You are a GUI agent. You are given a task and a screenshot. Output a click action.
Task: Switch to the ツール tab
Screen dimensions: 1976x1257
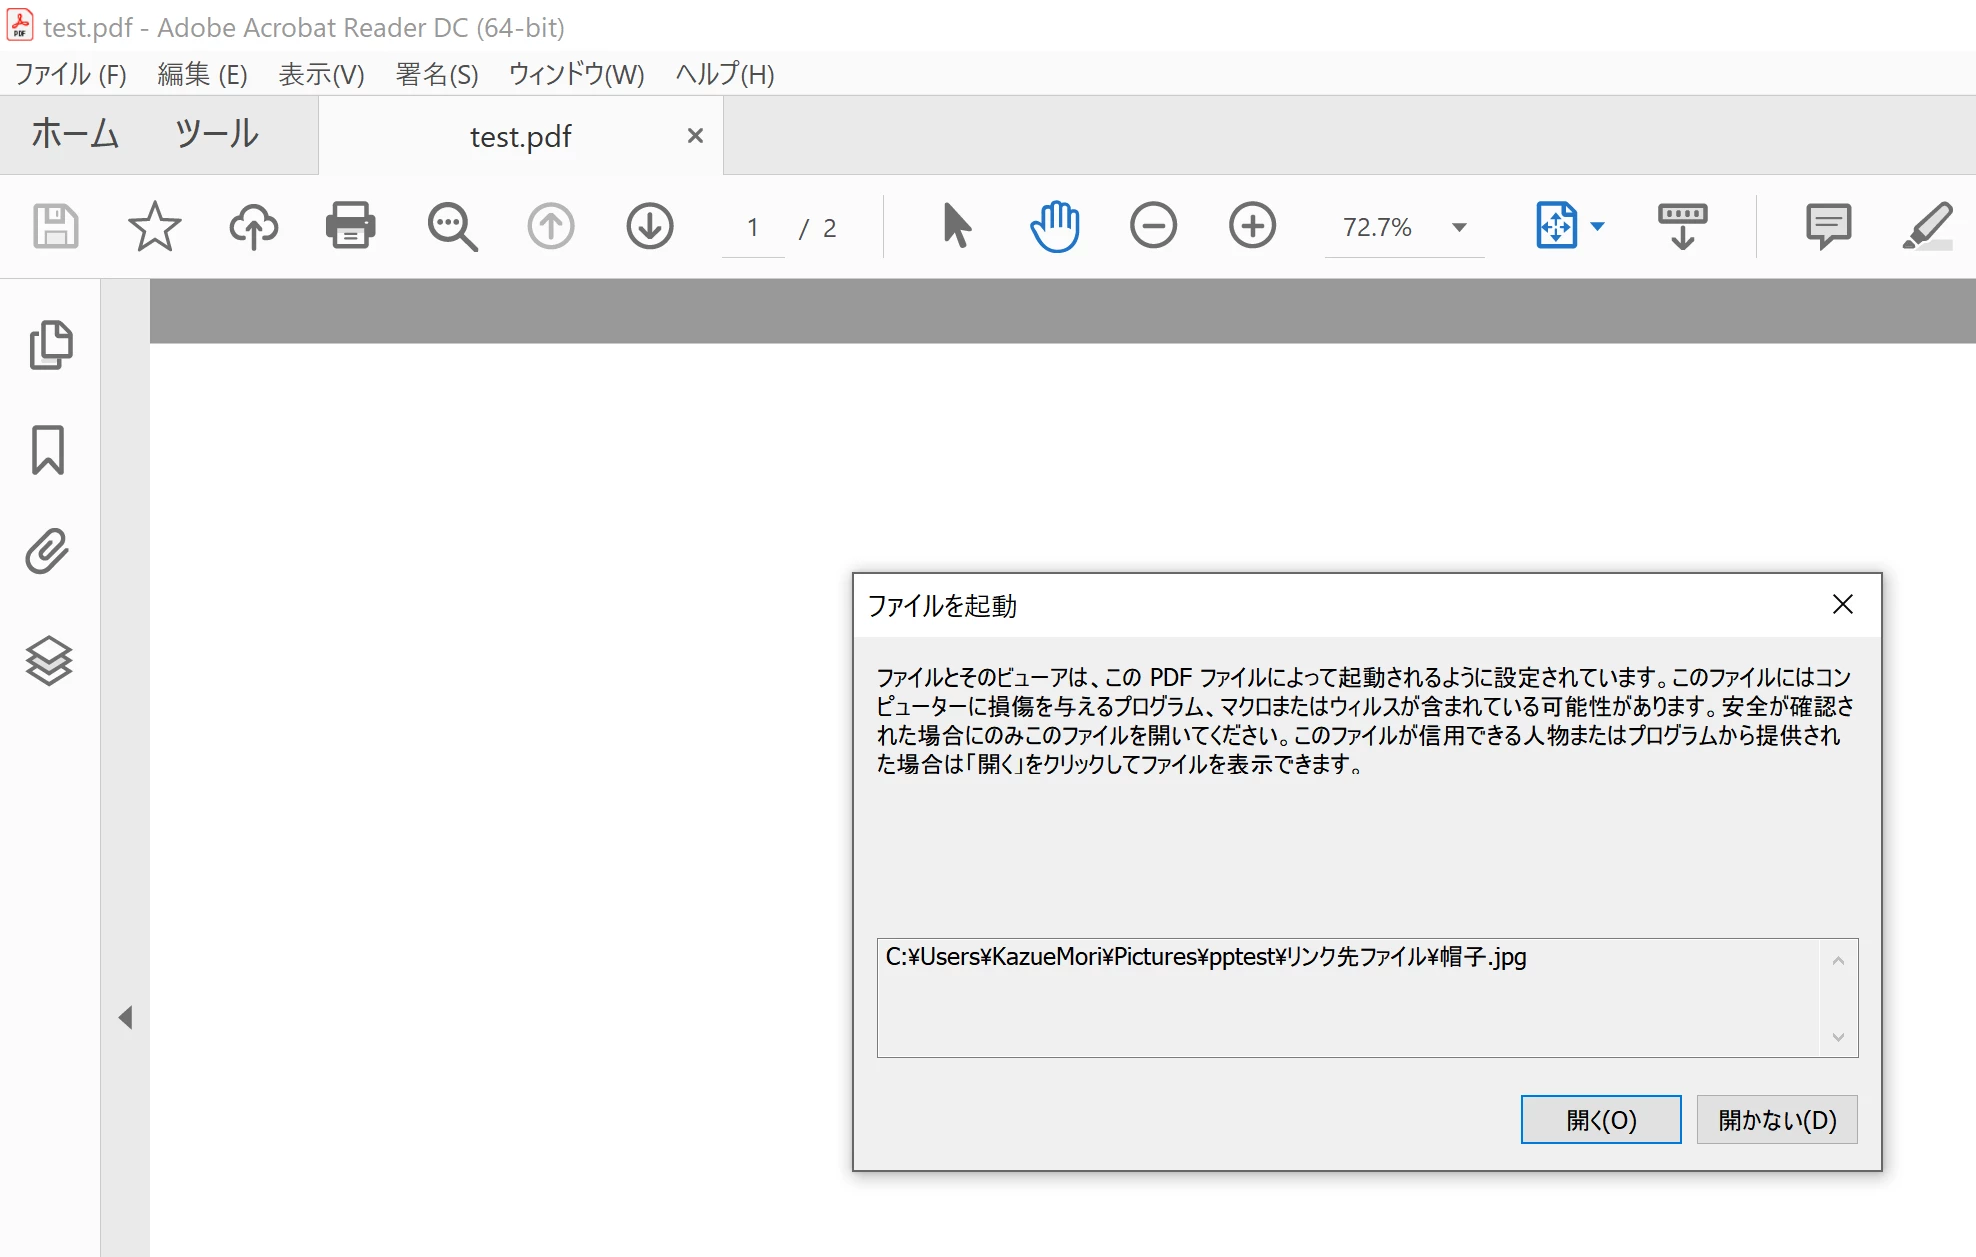point(216,134)
